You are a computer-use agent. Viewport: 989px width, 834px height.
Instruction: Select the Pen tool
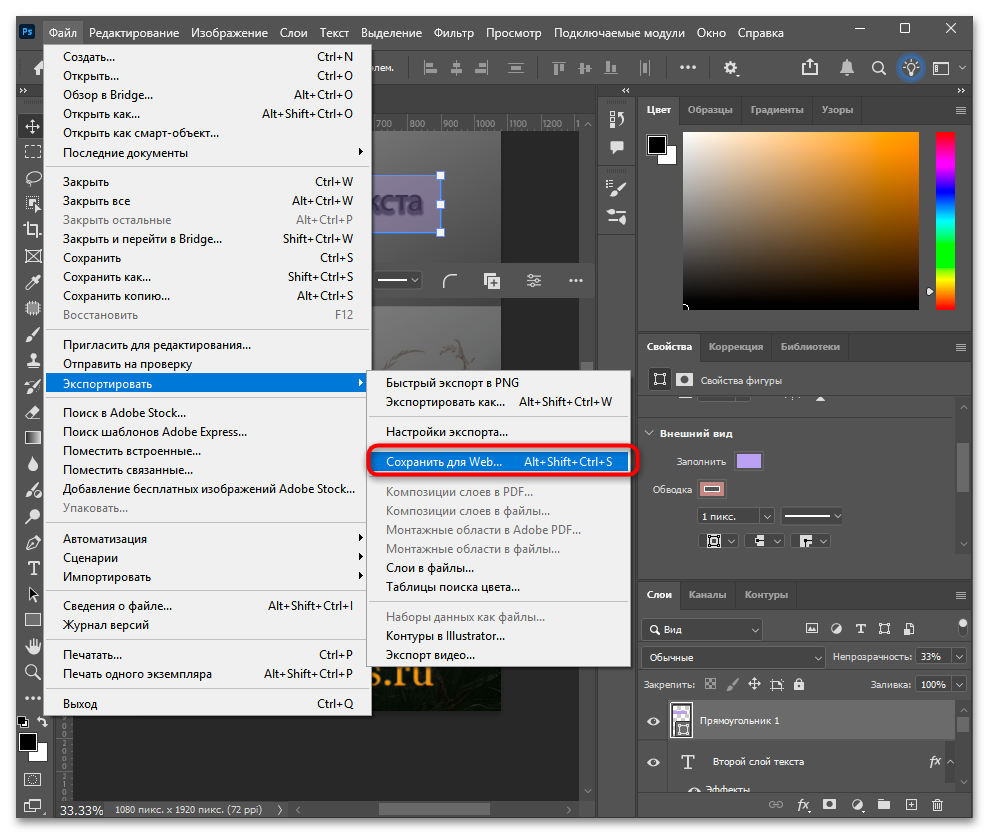32,542
